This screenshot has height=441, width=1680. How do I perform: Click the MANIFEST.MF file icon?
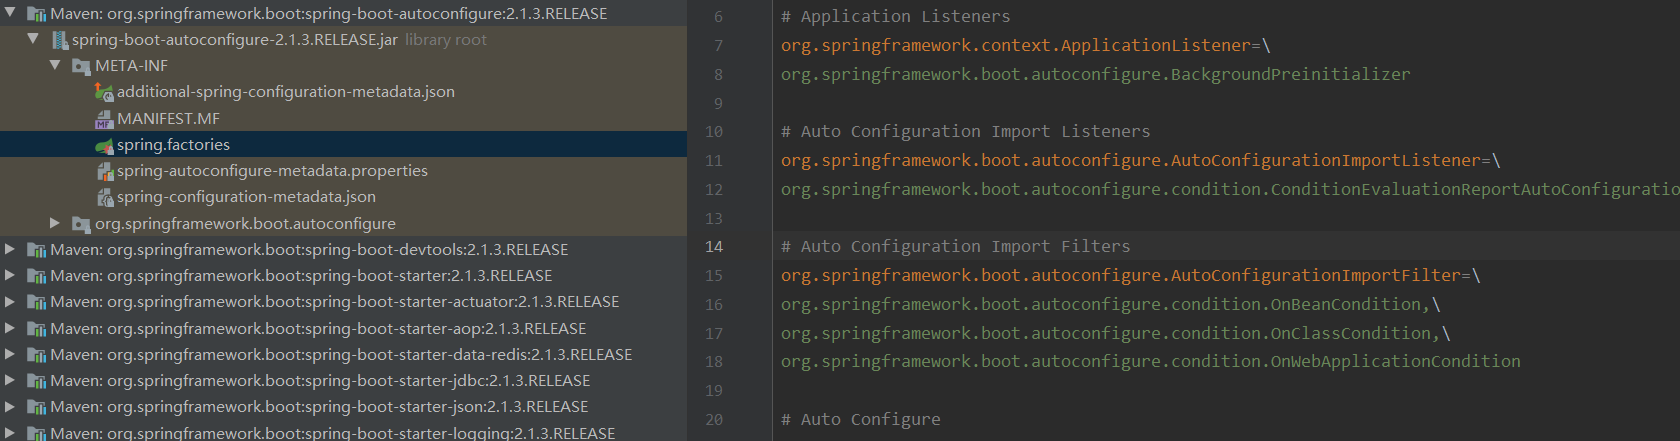pyautogui.click(x=104, y=119)
